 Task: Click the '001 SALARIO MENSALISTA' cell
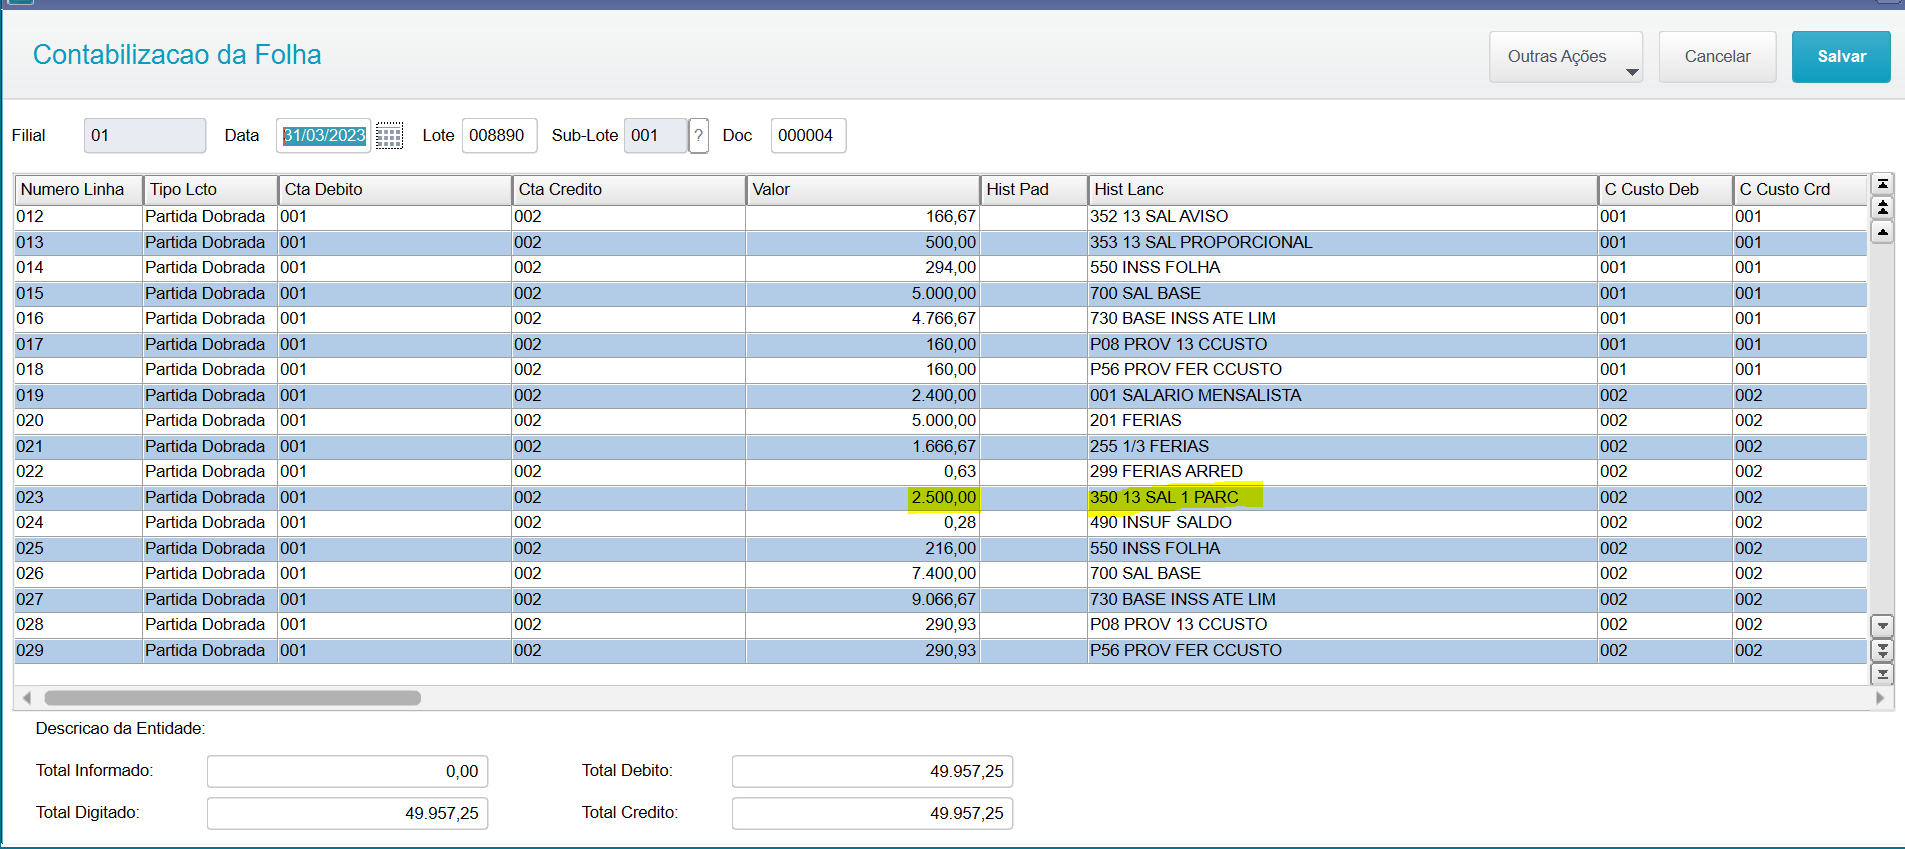click(1343, 395)
